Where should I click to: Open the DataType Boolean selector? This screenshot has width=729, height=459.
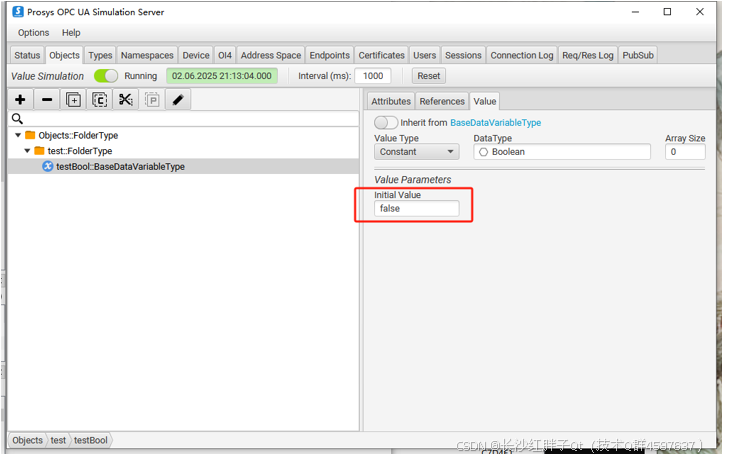562,152
